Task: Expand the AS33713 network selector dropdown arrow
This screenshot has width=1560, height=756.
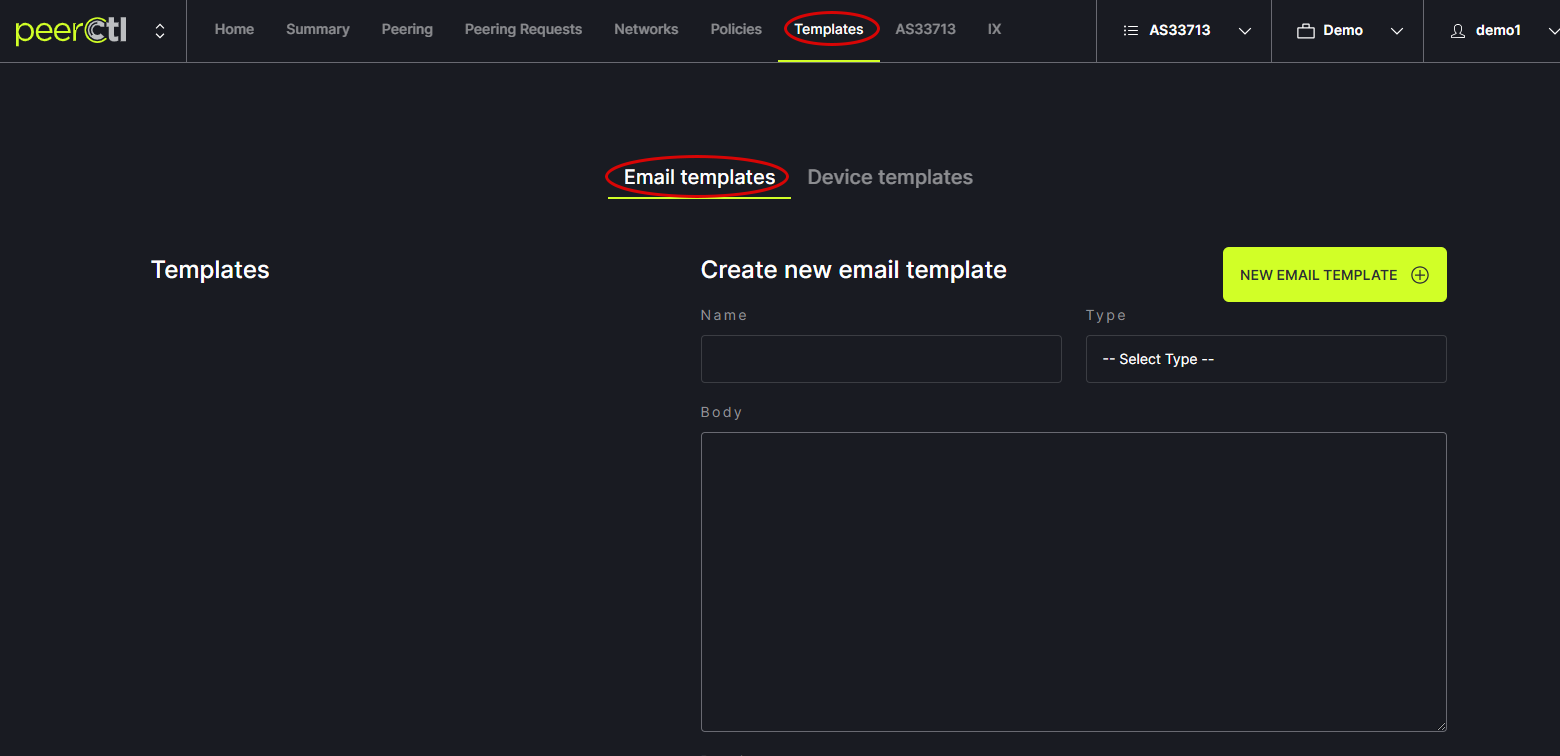Action: pos(1245,31)
